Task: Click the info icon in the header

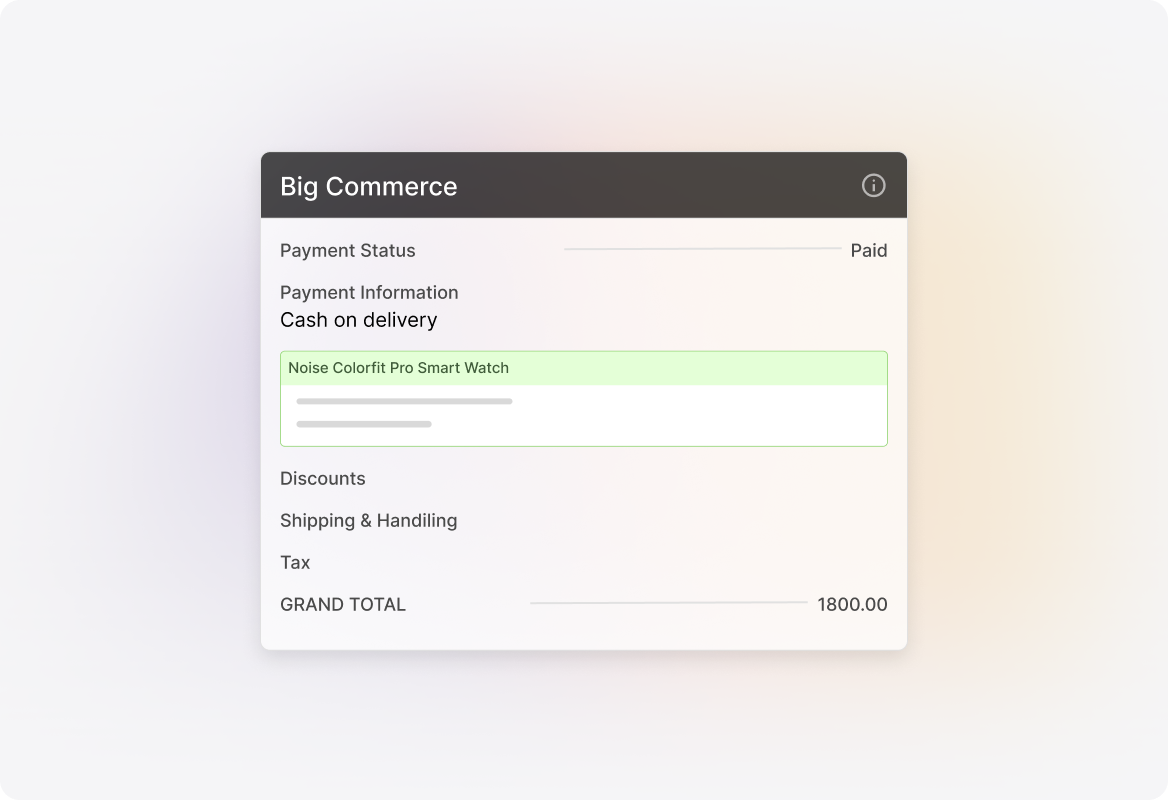Action: coord(871,186)
